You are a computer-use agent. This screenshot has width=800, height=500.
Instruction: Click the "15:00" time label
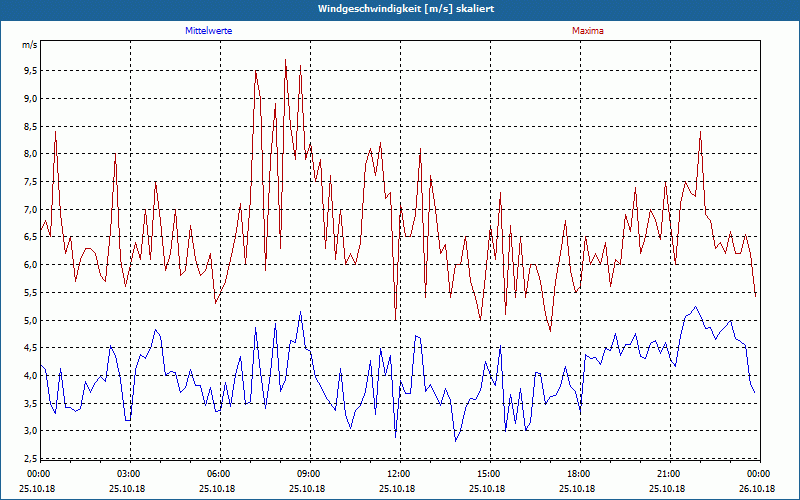click(488, 474)
